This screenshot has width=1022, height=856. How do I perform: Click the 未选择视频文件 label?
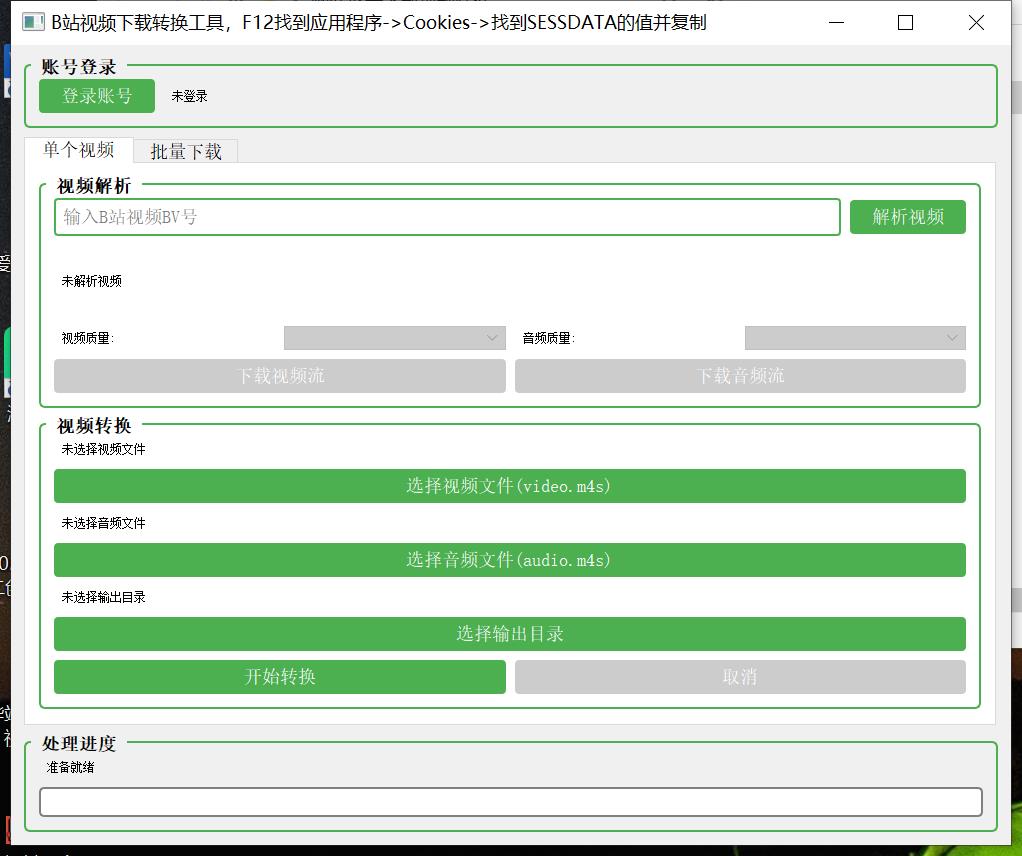(x=103, y=449)
